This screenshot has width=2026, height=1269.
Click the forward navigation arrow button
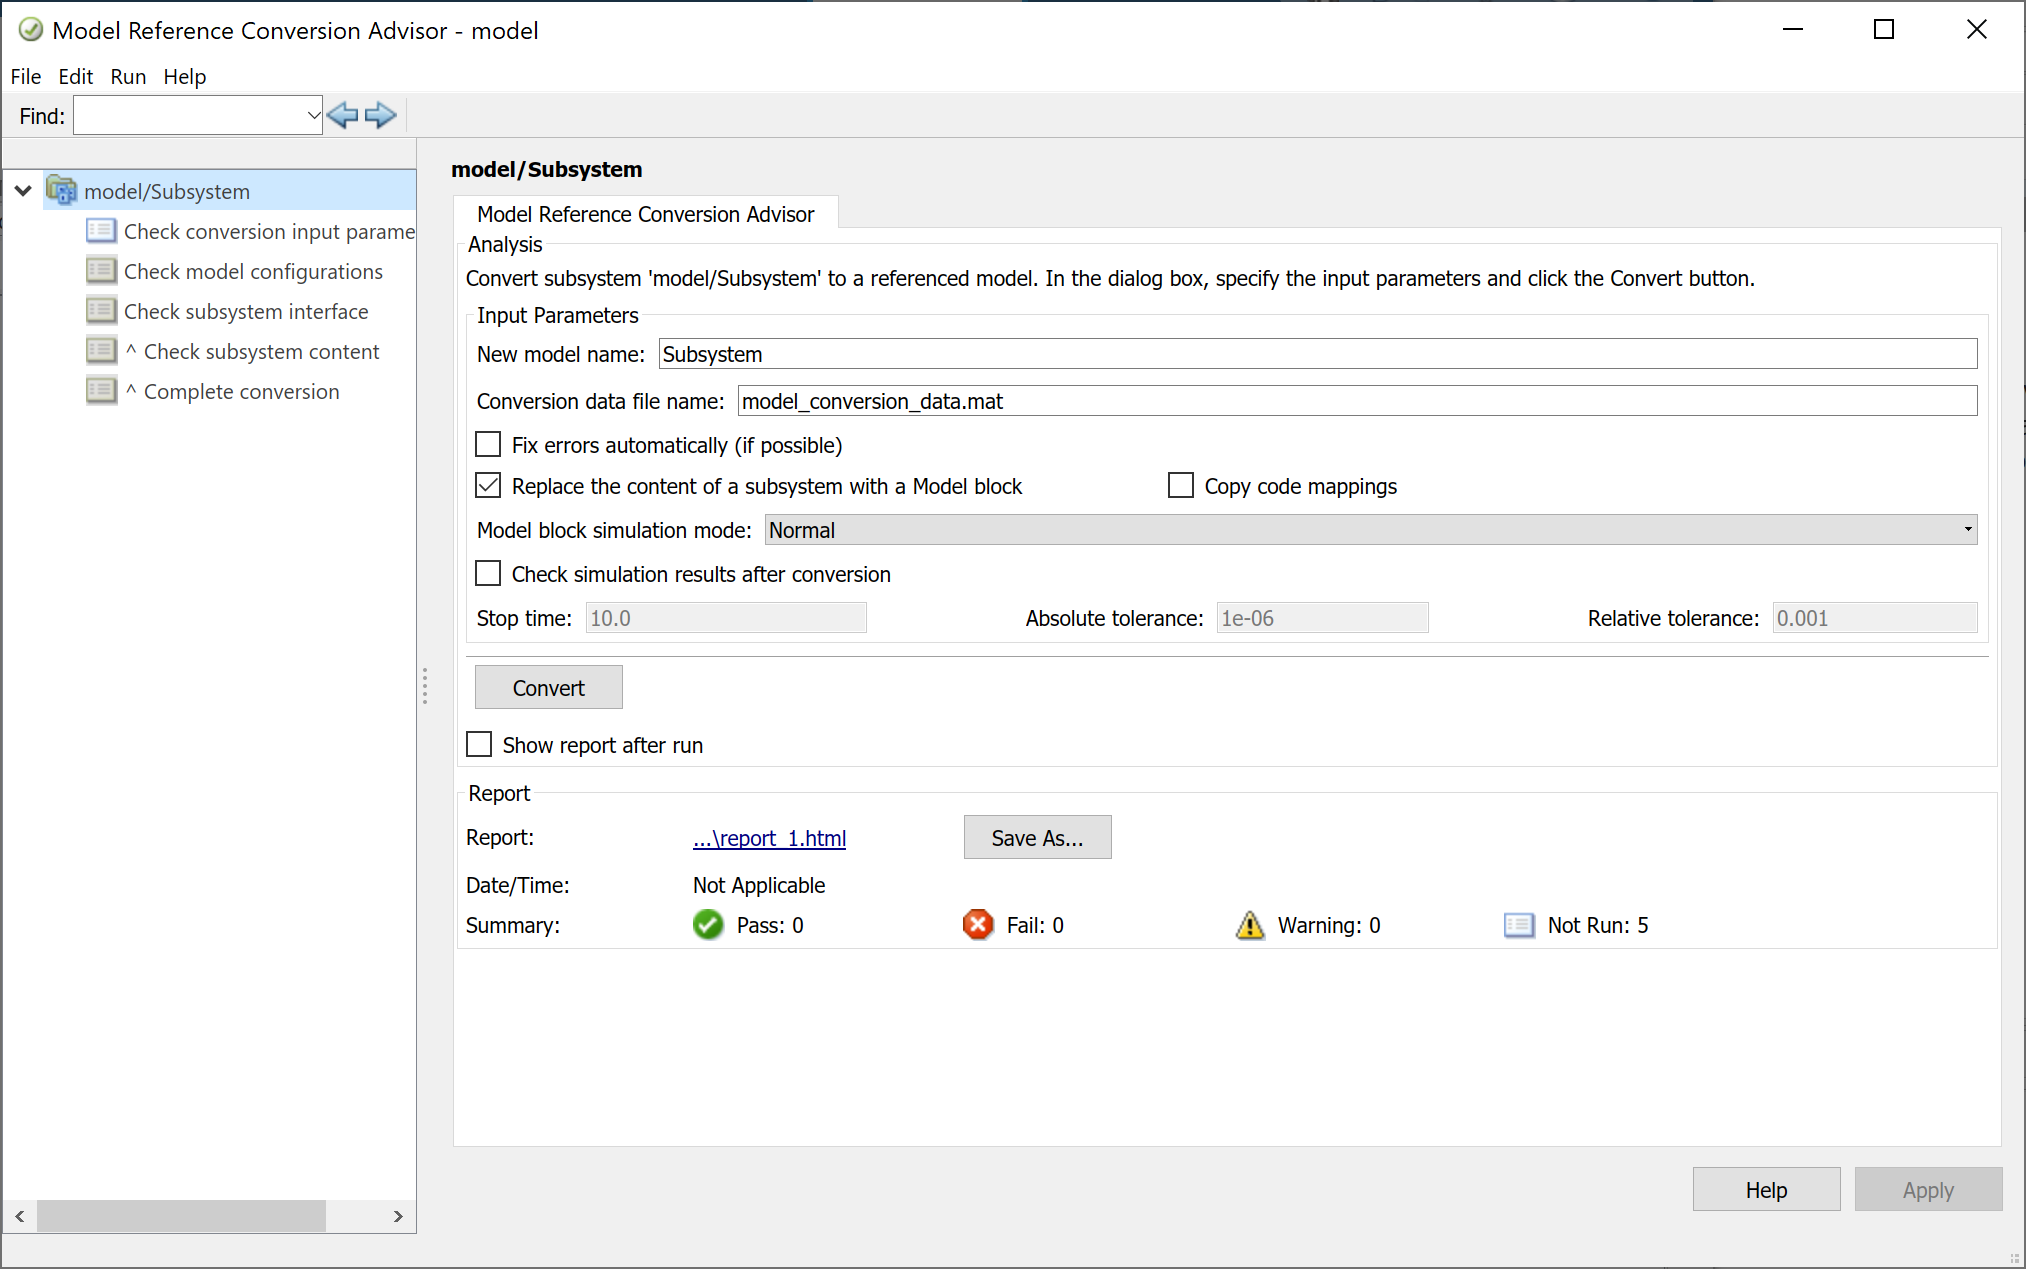(x=380, y=113)
